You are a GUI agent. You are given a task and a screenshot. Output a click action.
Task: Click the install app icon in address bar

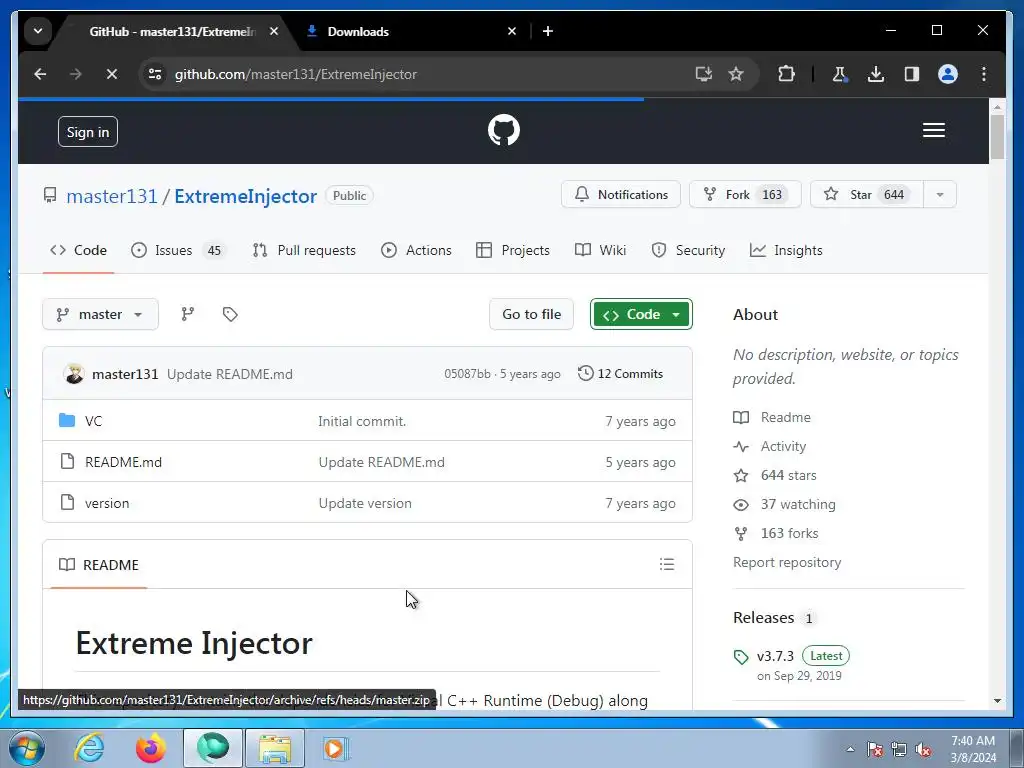tap(703, 74)
